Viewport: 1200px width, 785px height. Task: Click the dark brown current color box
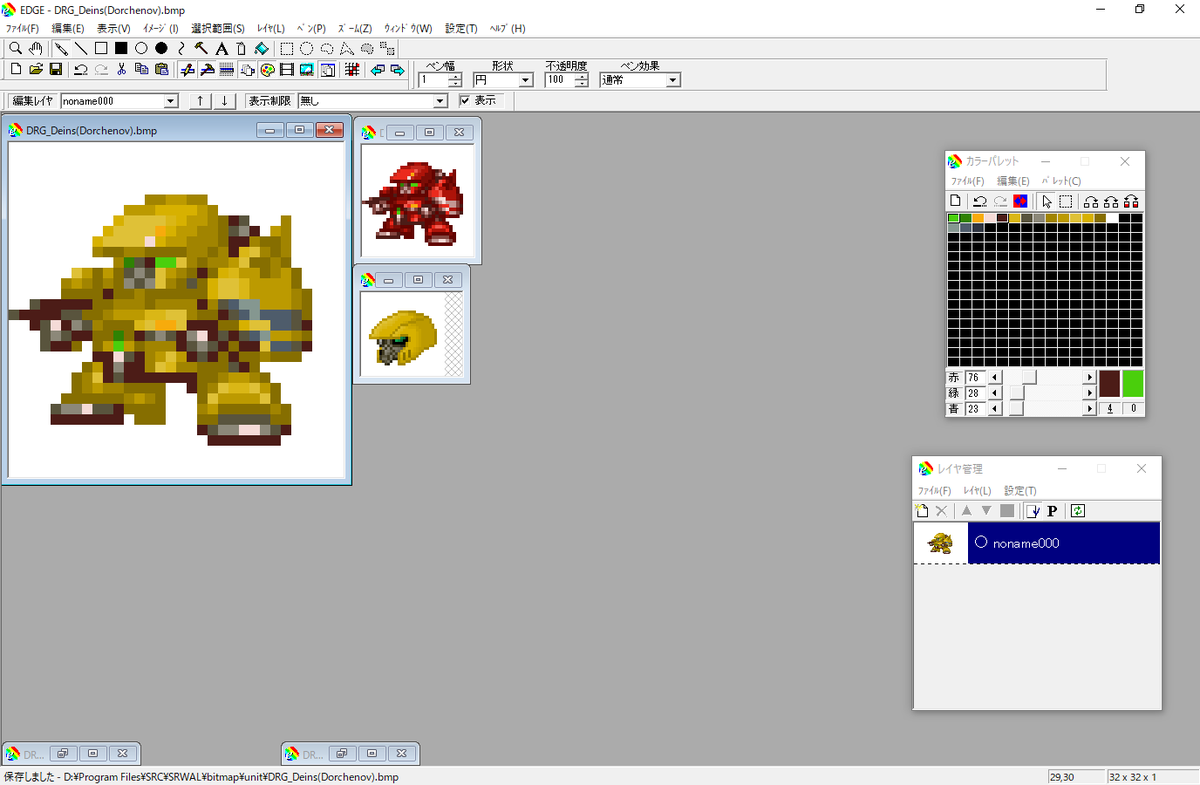pos(1109,383)
